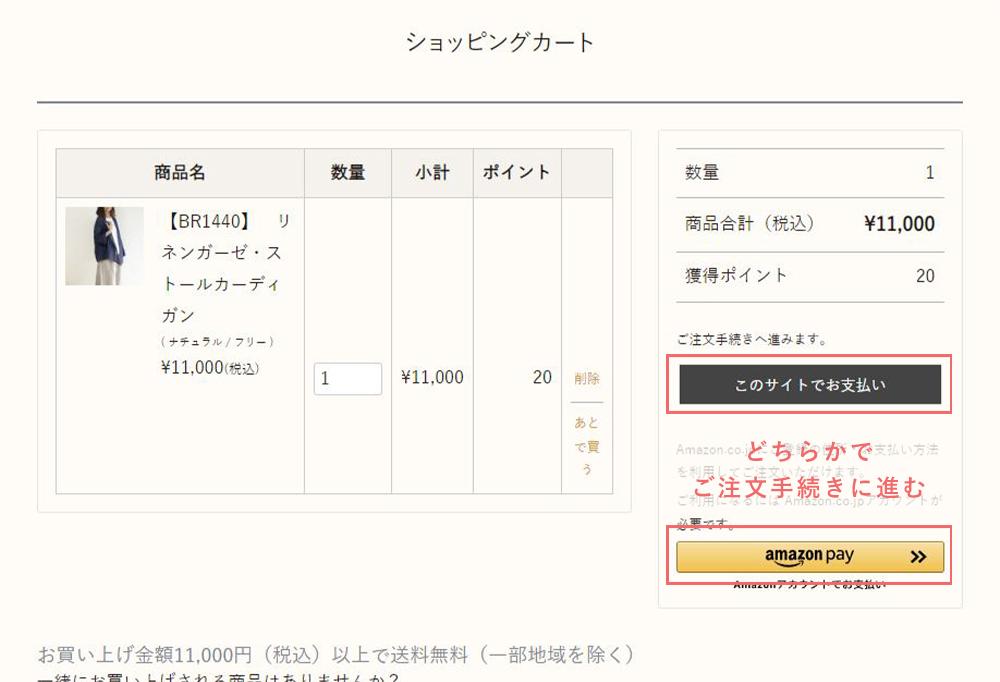The width and height of the screenshot is (1000, 682).
Task: Select the 小計 column header
Action: [432, 172]
